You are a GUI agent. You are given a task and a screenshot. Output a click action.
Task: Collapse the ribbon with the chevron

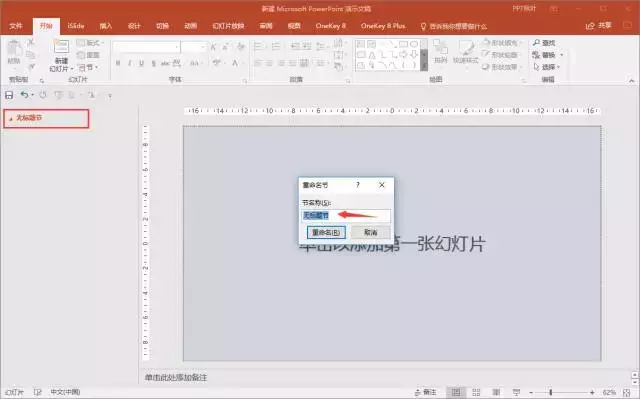631,81
